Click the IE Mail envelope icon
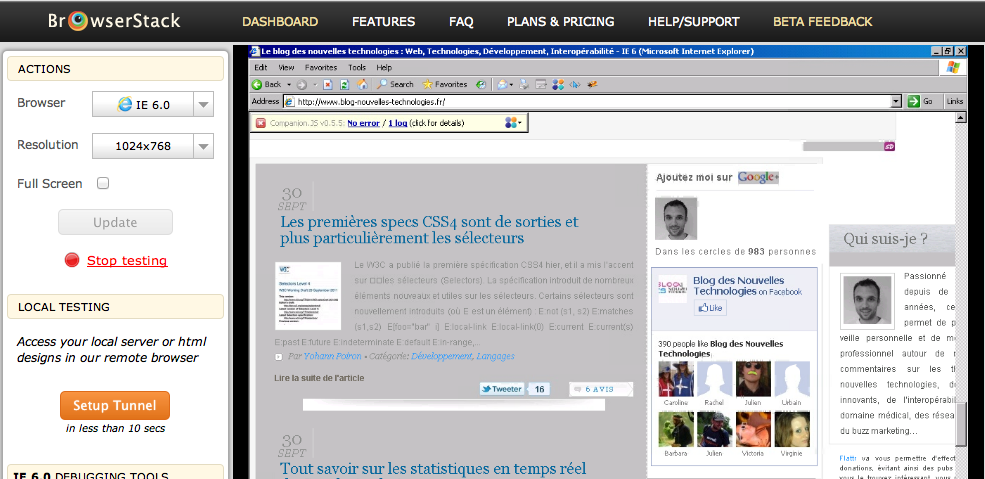 click(x=502, y=85)
